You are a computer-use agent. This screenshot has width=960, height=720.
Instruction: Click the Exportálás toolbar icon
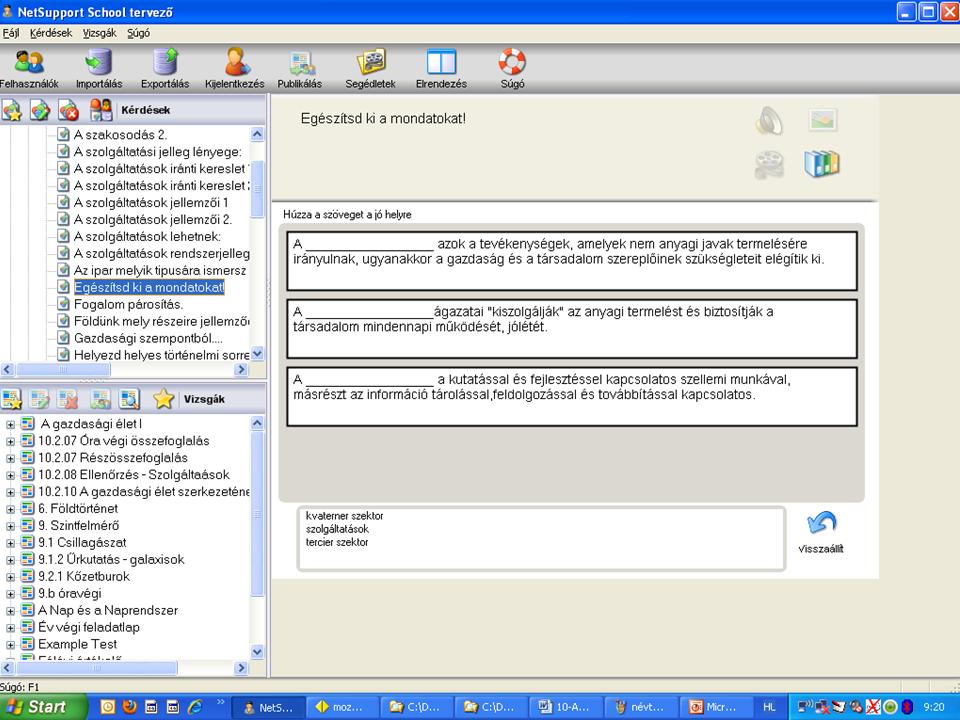[164, 66]
